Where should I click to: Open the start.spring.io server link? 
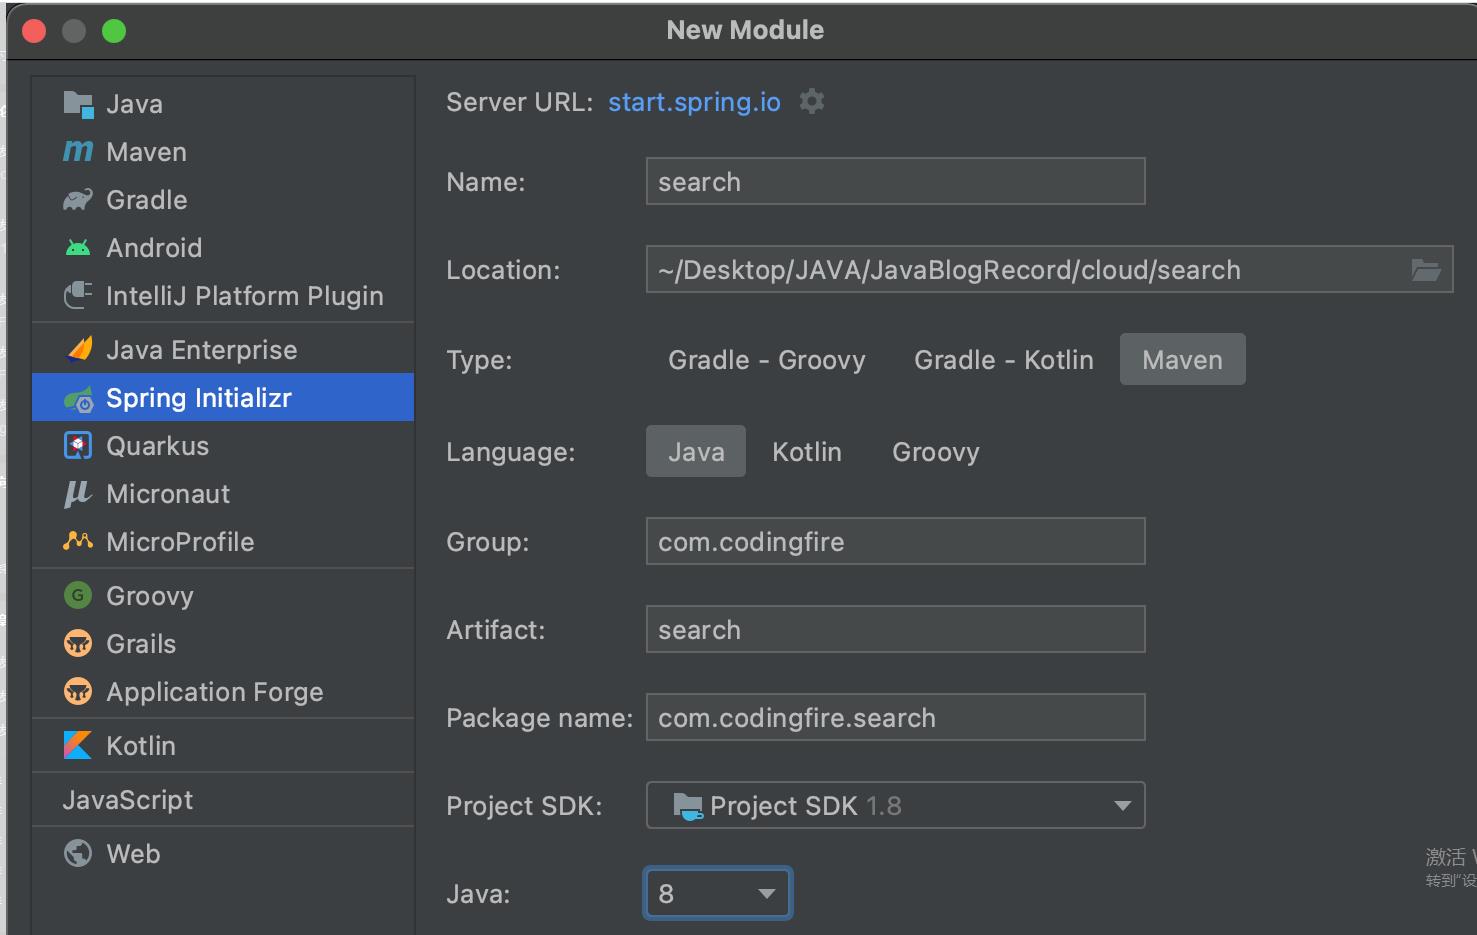694,102
